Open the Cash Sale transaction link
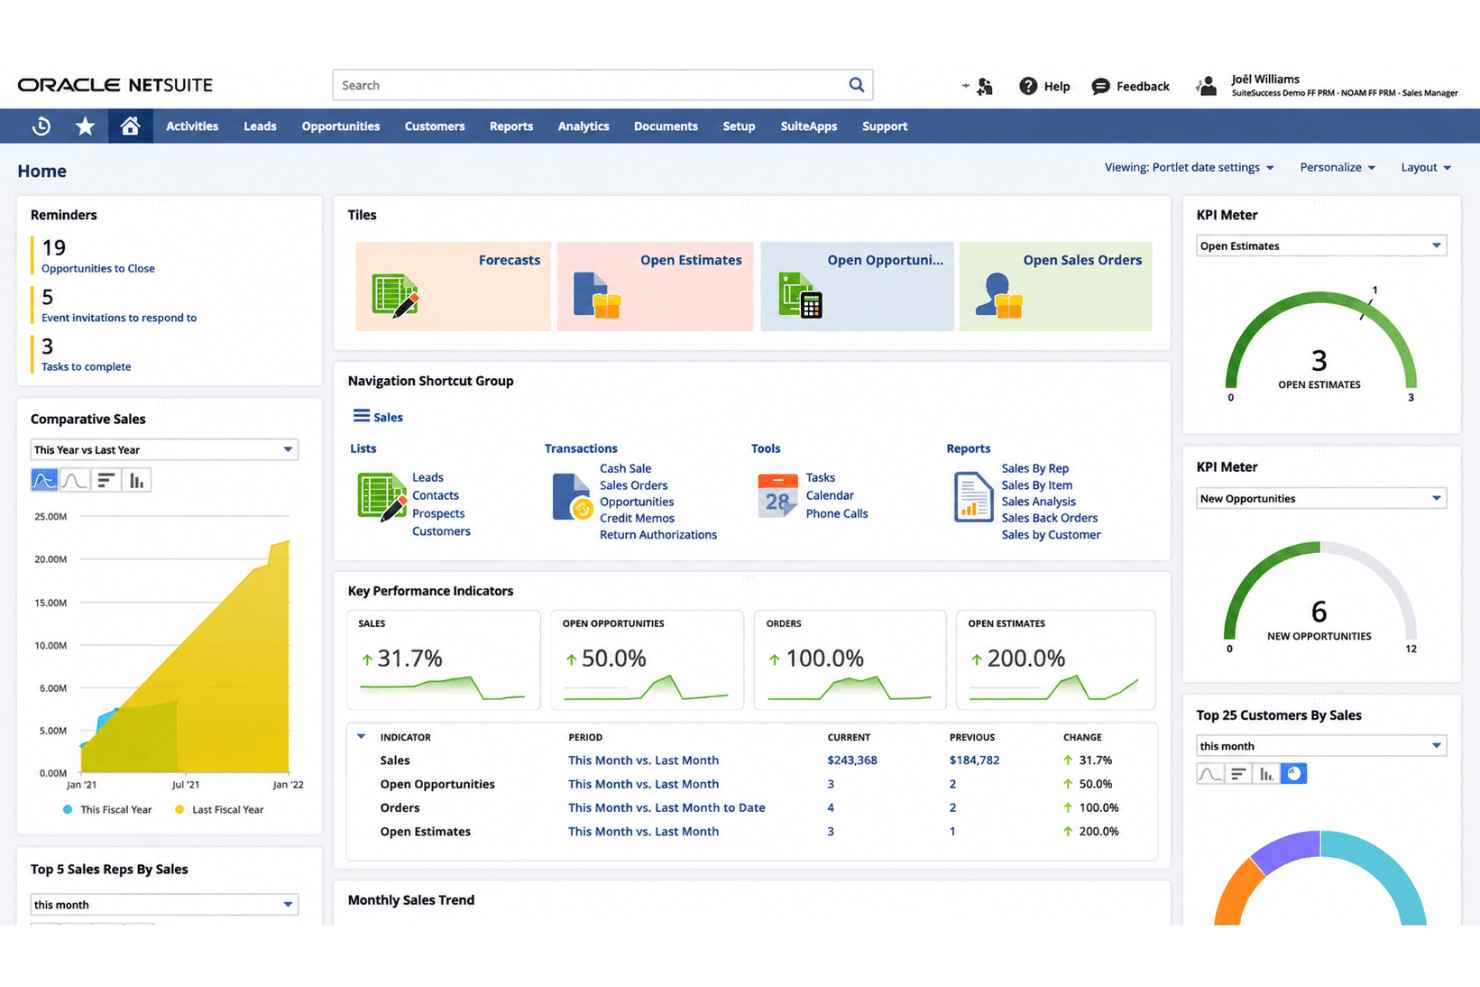Screen dimensions: 1480x987 coord(625,468)
